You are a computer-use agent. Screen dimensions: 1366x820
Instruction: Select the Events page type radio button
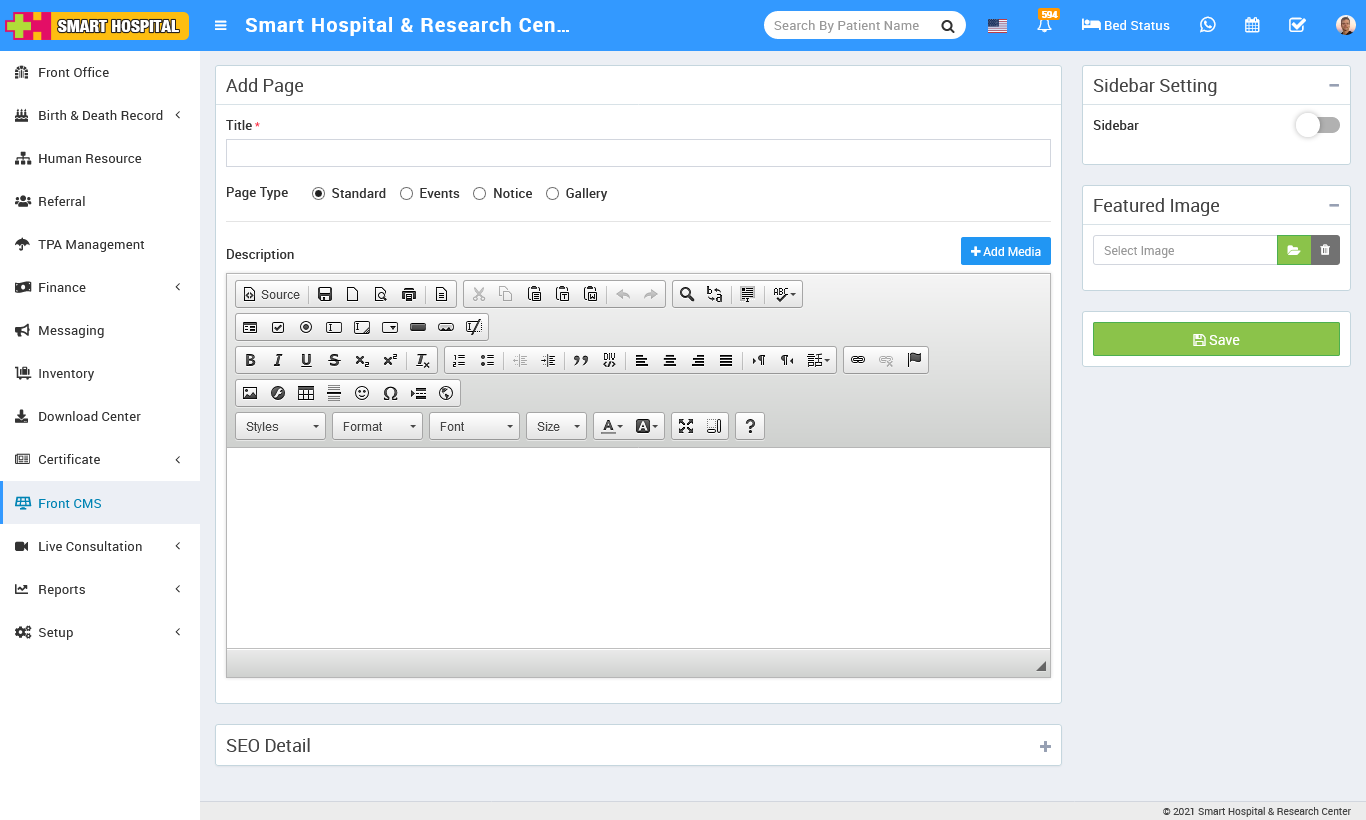coord(406,193)
